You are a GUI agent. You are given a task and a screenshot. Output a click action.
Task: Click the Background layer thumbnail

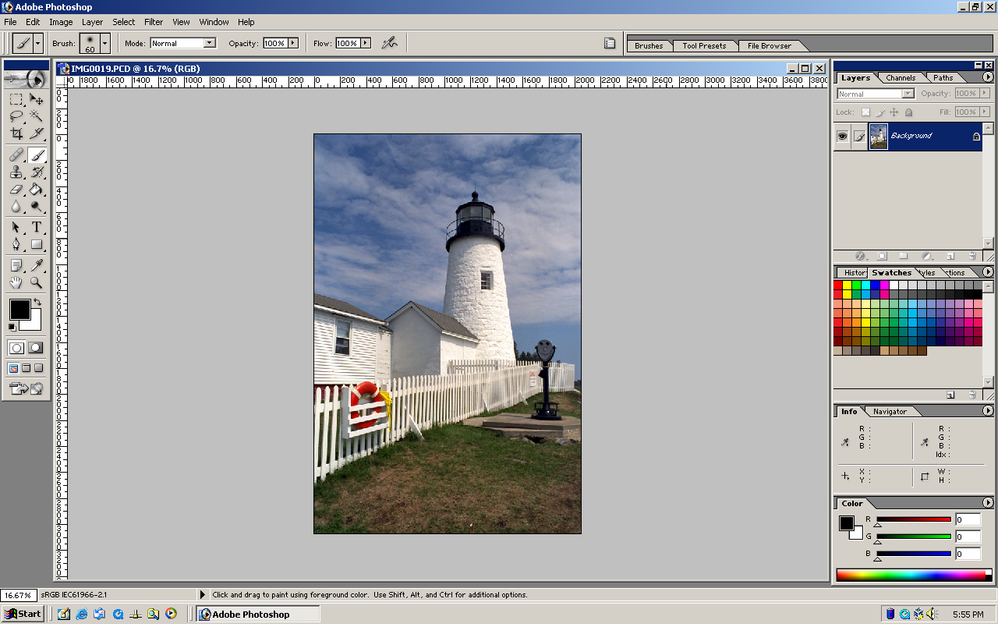coord(878,136)
